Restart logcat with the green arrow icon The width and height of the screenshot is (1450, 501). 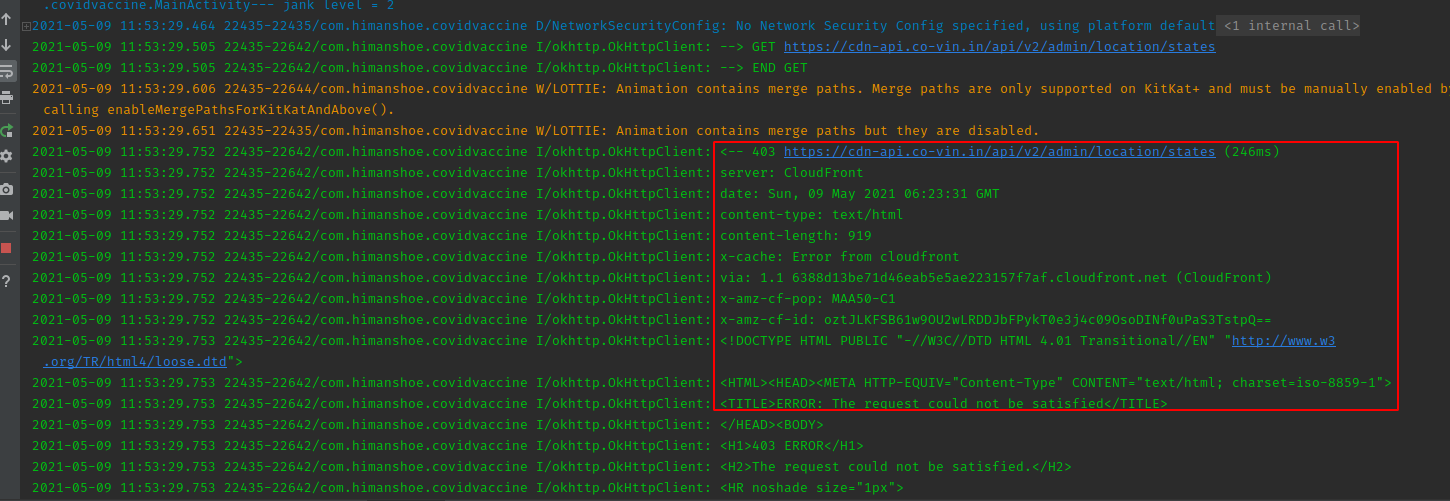pos(7,131)
